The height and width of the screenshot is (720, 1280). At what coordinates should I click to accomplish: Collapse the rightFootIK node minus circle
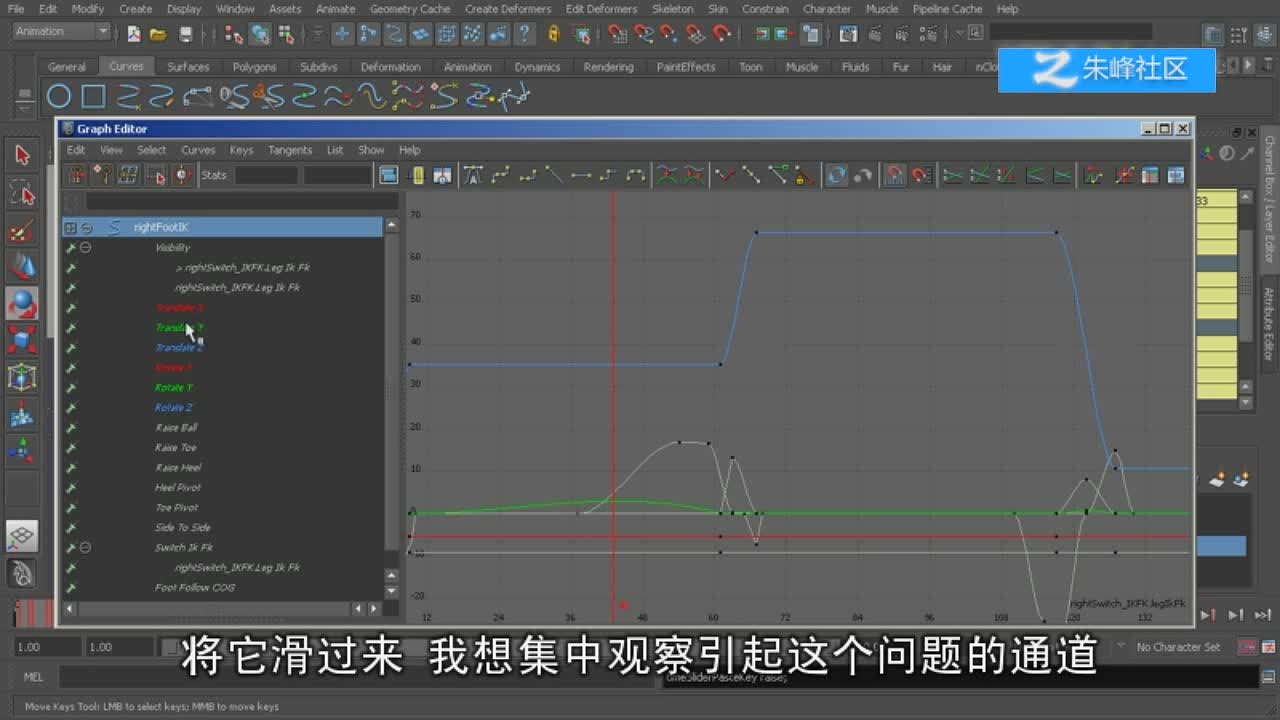pos(86,228)
